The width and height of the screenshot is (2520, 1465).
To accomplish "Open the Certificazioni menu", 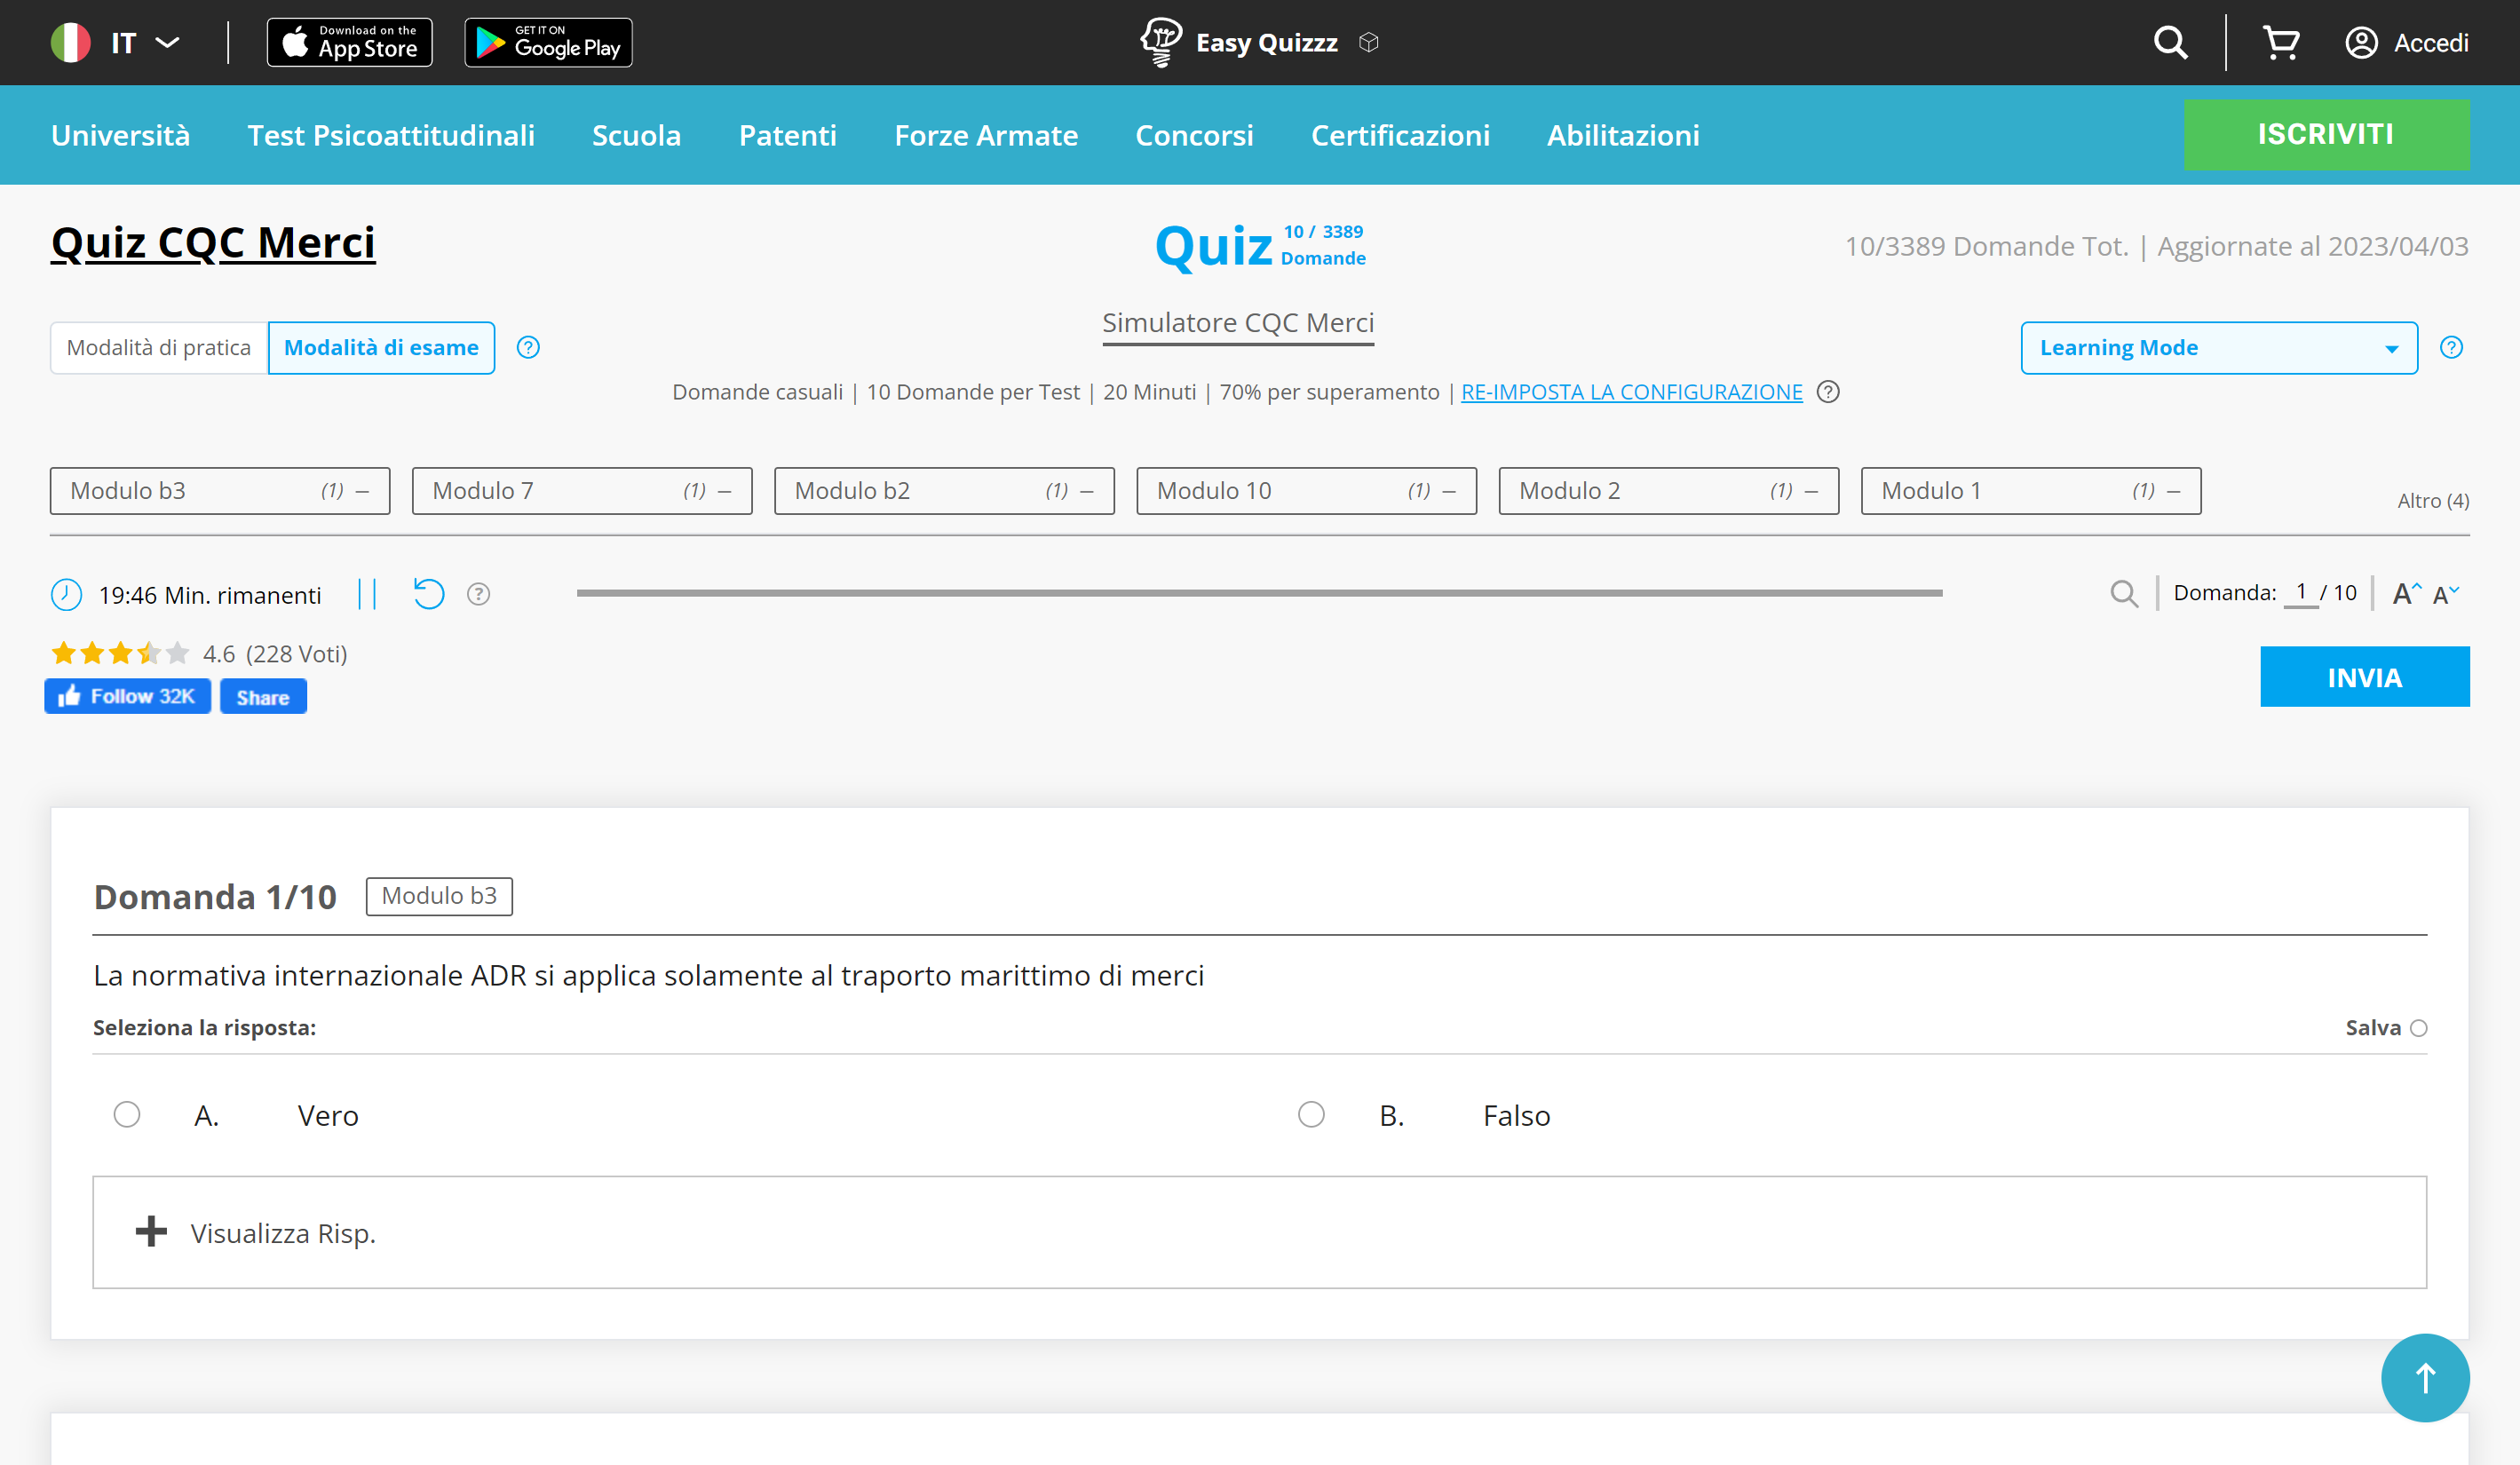I will click(1400, 135).
